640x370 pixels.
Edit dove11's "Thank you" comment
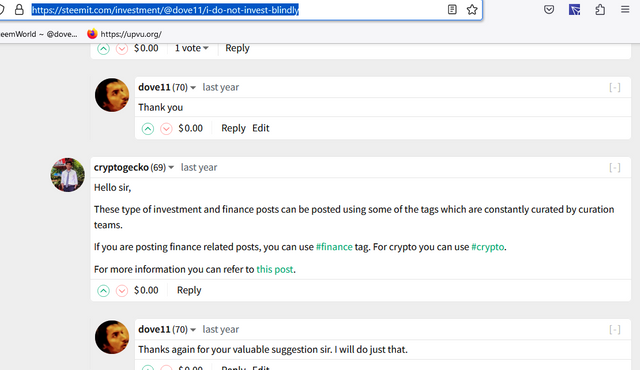click(261, 128)
